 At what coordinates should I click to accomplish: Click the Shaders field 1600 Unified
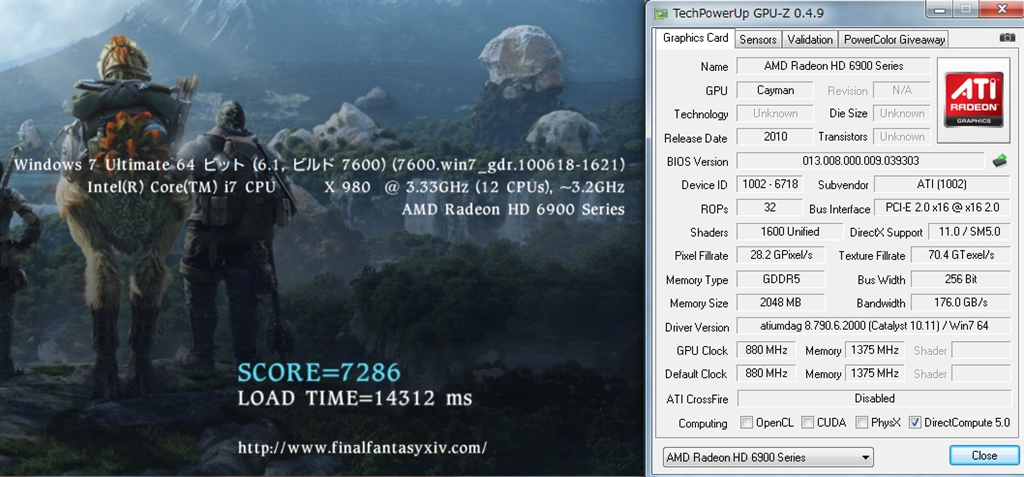tap(790, 231)
